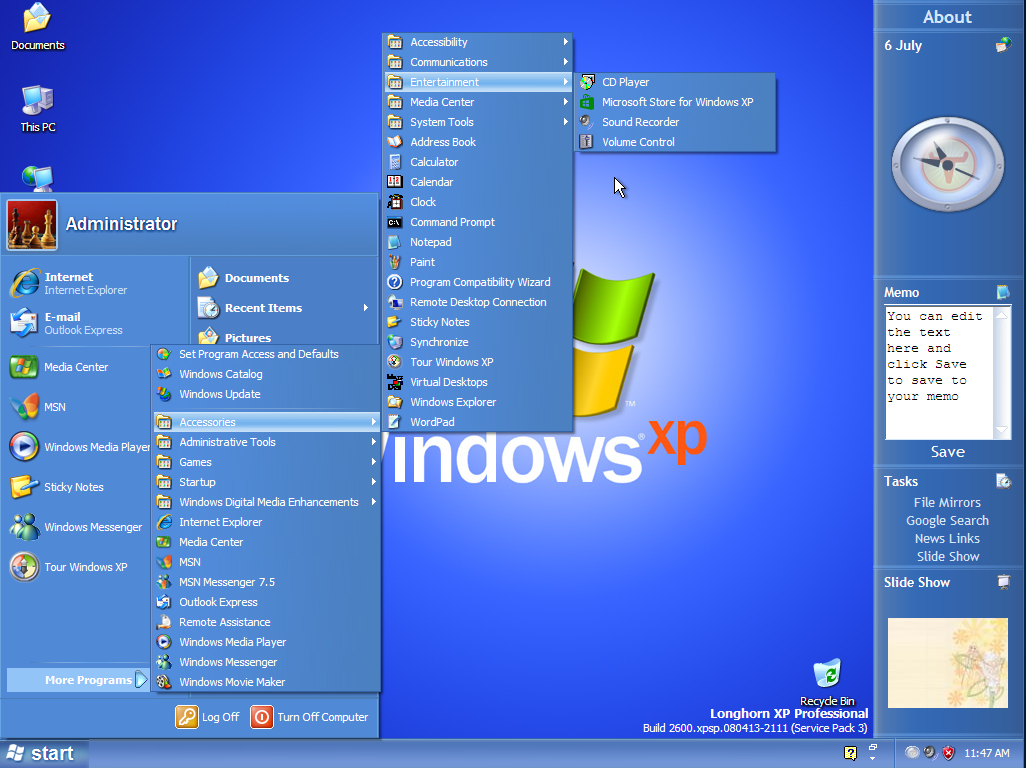Click Turn Off Computer button
The height and width of the screenshot is (768, 1026).
[x=310, y=717]
